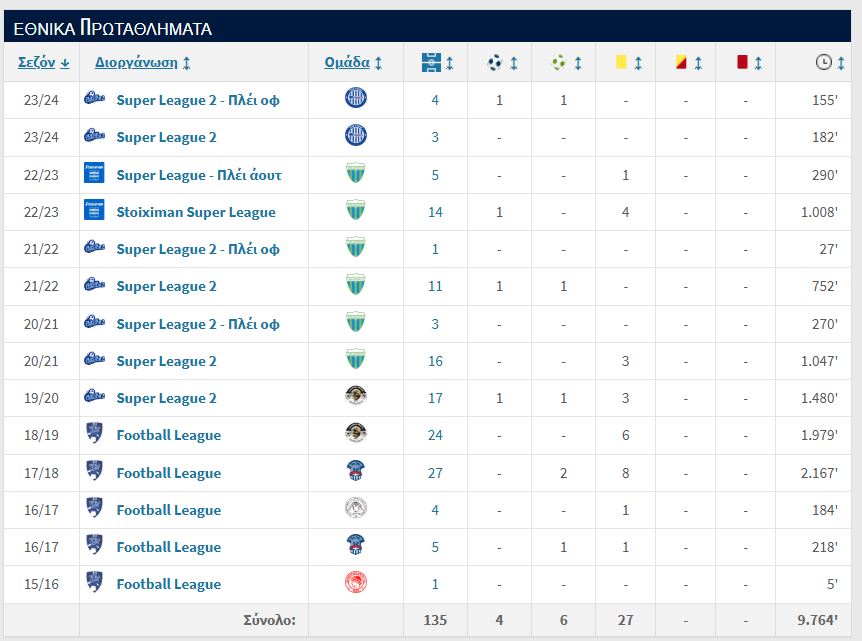Viewport: 862px width, 641px height.
Task: Open 17/18 Football League competition link
Action: pos(169,473)
